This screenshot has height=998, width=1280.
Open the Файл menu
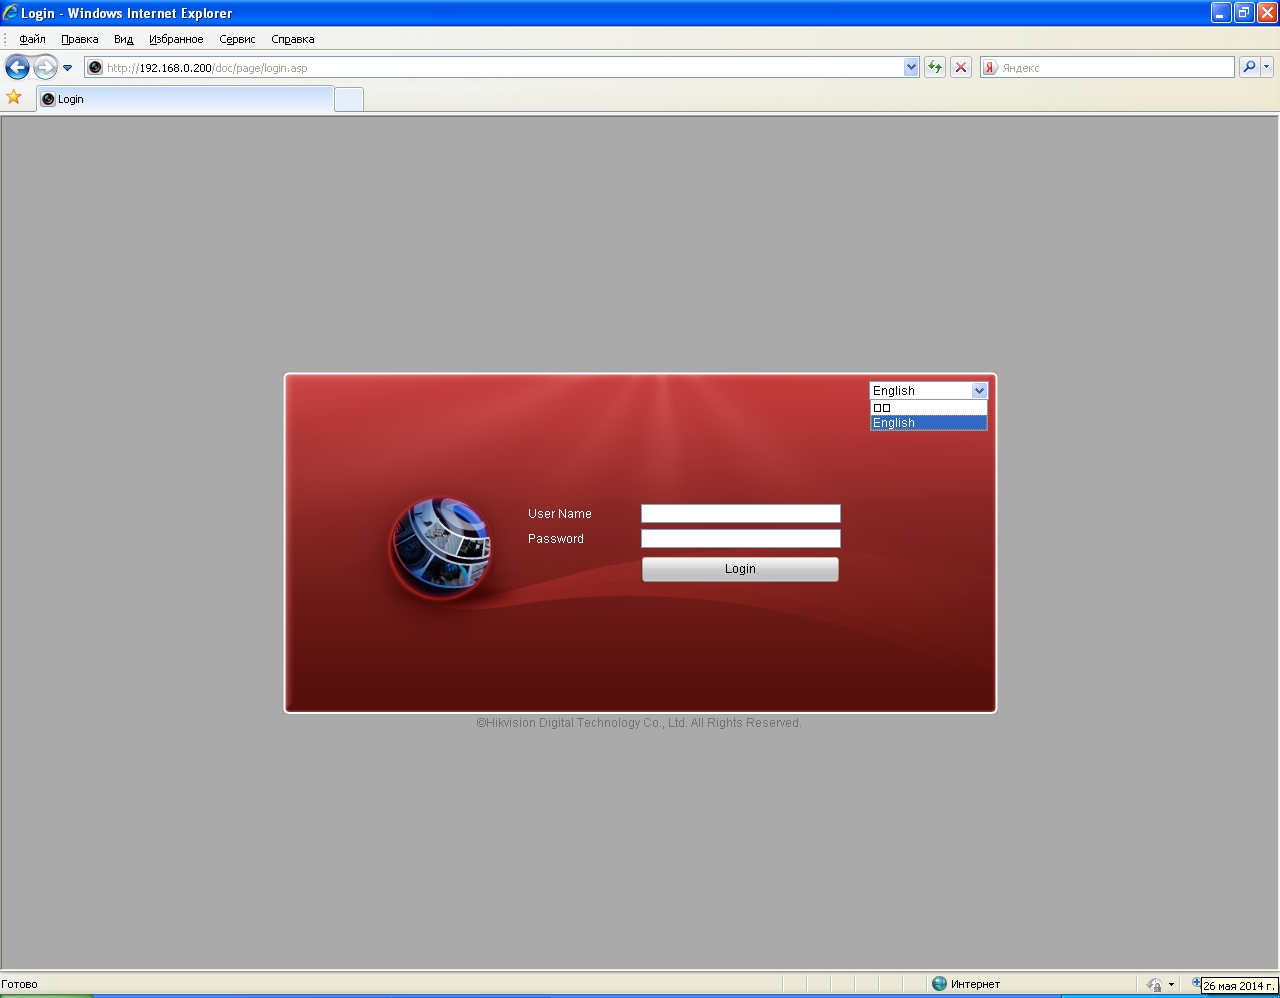click(x=32, y=39)
